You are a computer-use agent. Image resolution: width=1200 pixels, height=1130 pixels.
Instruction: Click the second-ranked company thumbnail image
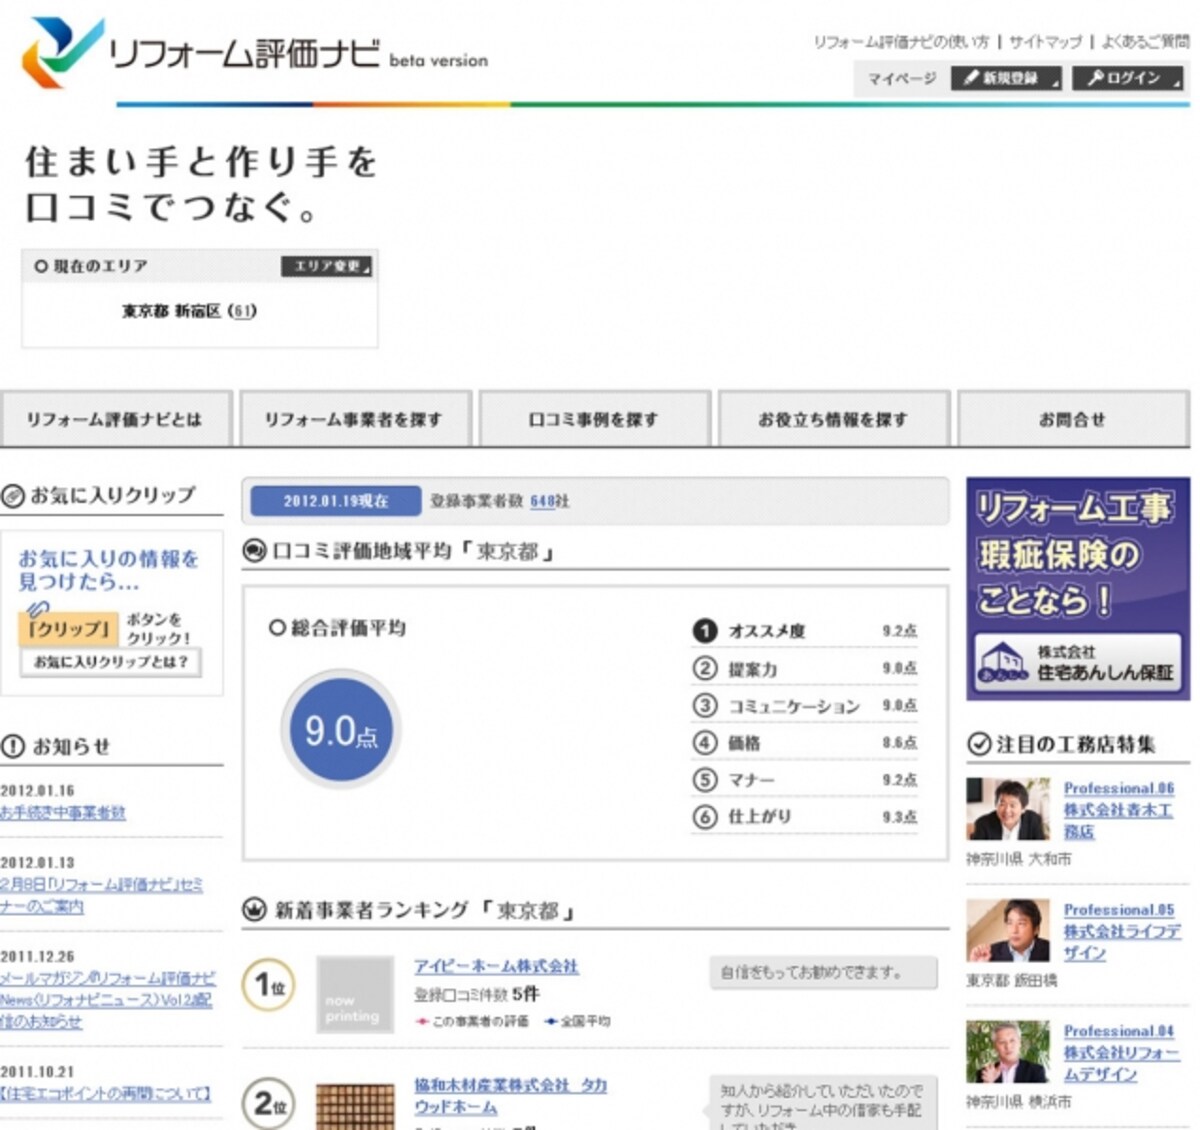pos(355,1106)
